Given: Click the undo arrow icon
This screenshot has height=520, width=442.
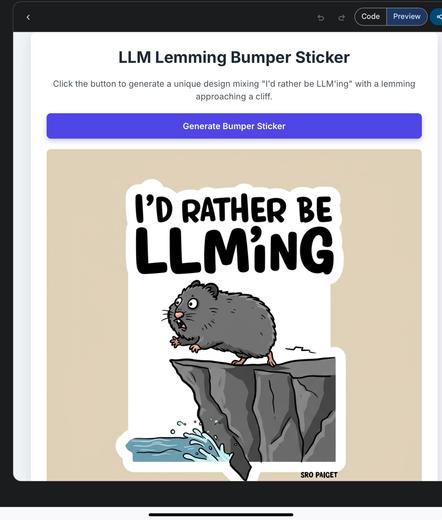Looking at the screenshot, I should pyautogui.click(x=321, y=18).
